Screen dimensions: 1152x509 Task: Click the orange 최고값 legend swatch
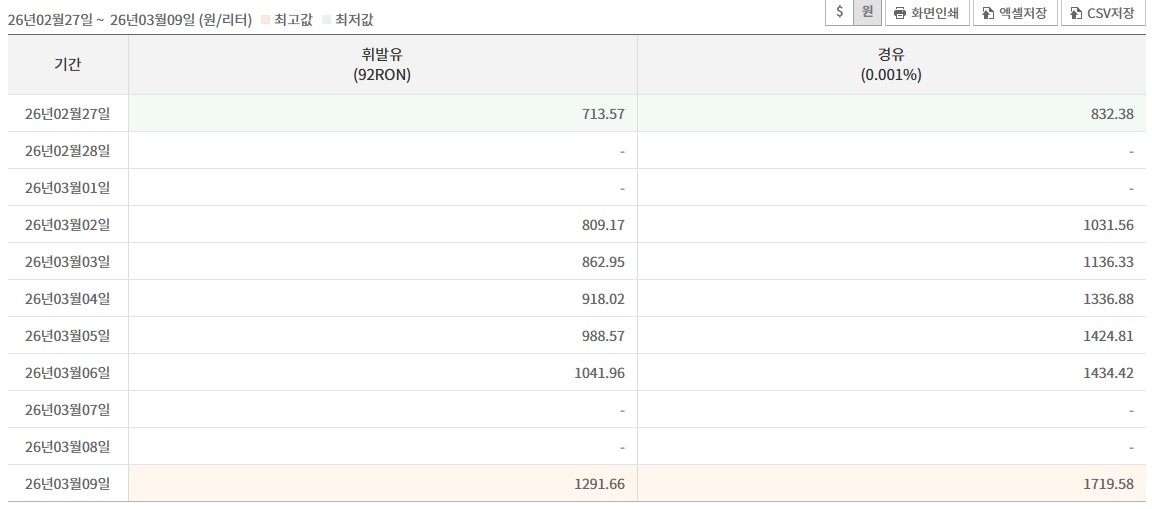click(265, 20)
